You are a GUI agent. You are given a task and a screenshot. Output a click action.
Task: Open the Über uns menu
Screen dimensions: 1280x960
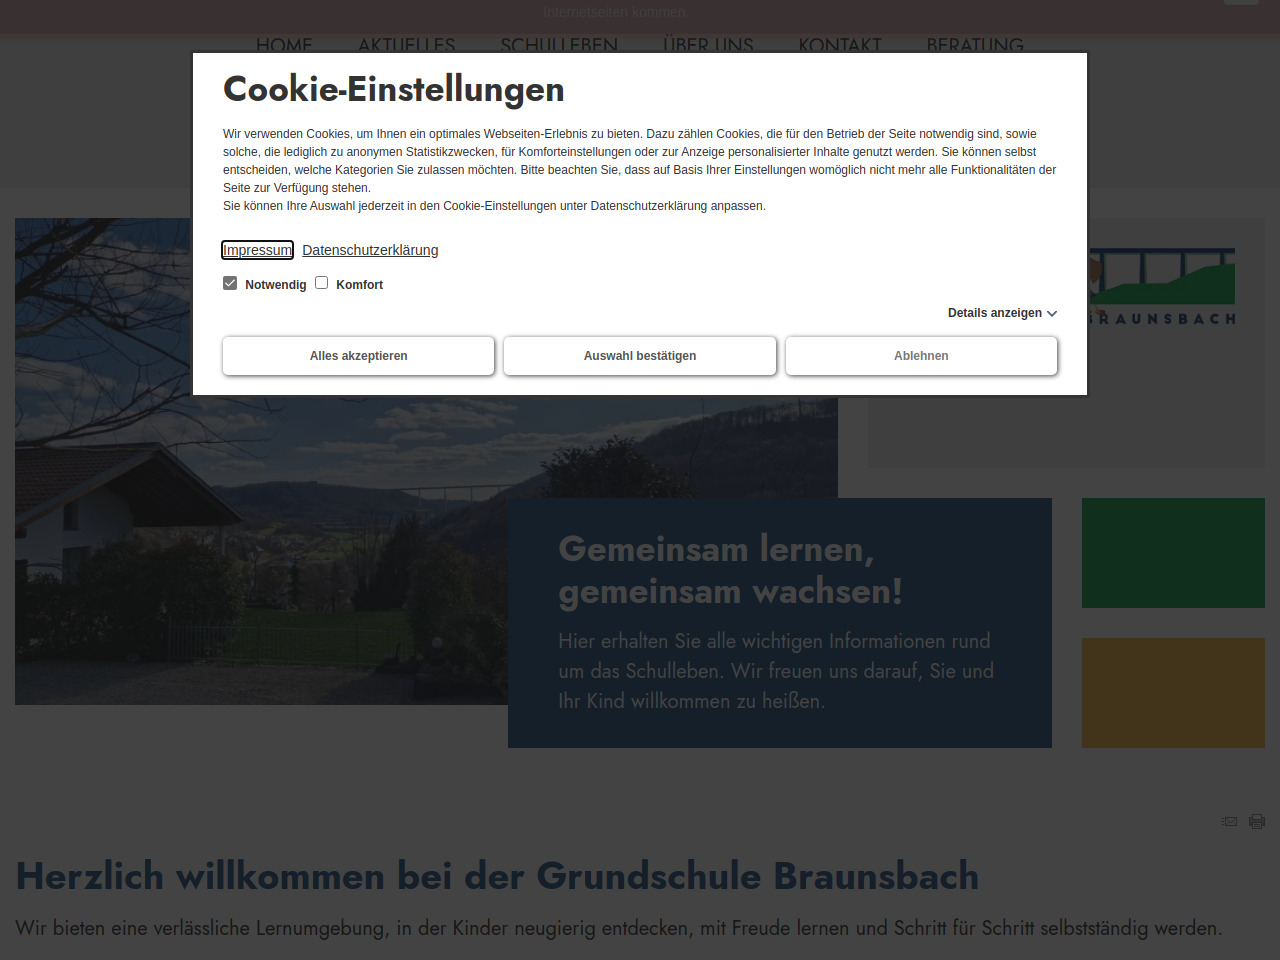click(708, 45)
